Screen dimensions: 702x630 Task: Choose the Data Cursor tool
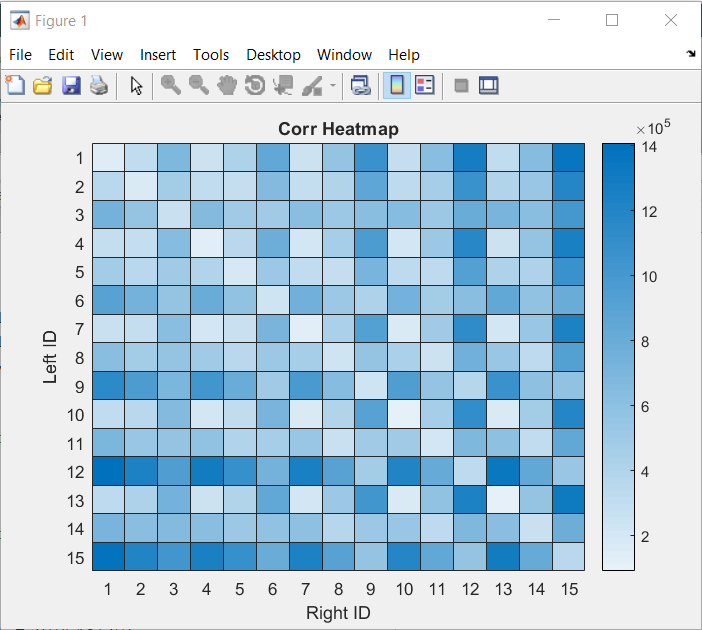click(x=283, y=85)
